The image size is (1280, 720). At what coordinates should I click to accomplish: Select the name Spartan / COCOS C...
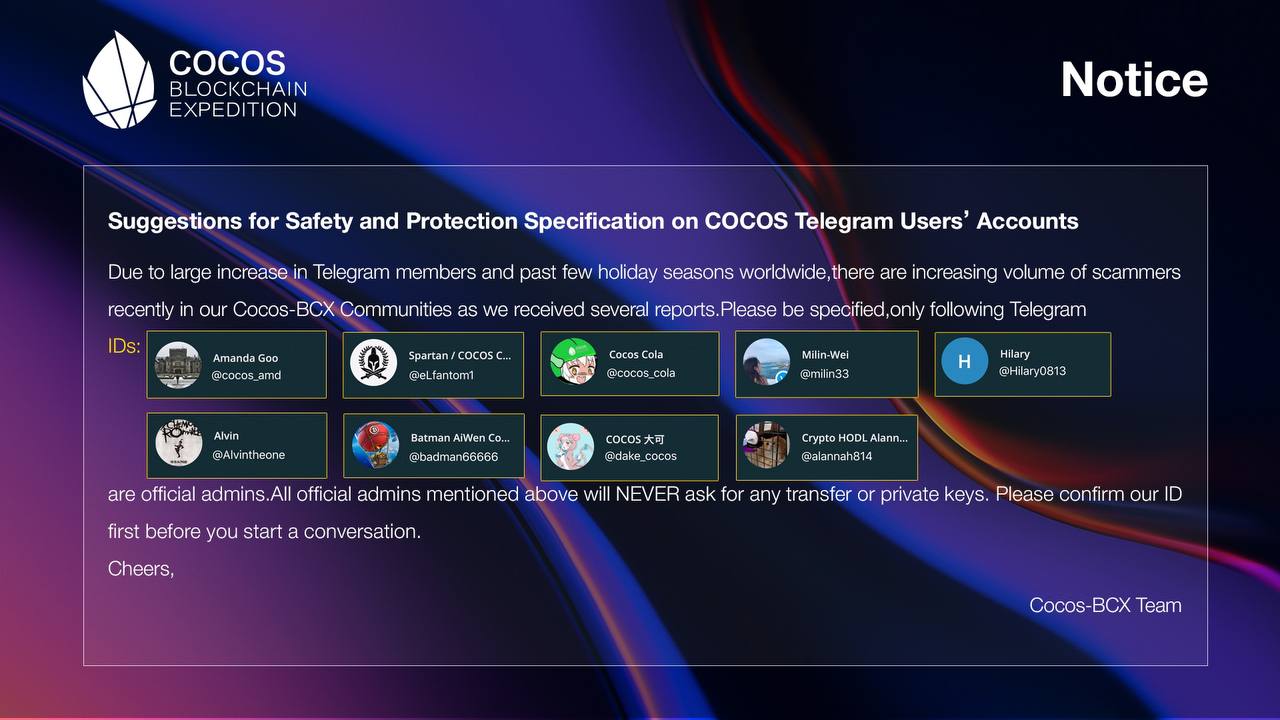459,355
